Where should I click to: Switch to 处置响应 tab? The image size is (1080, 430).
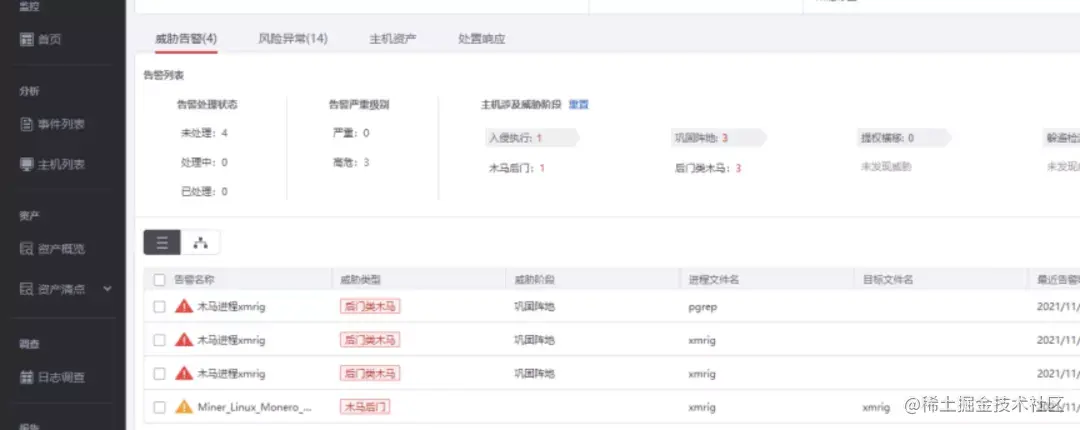[481, 39]
